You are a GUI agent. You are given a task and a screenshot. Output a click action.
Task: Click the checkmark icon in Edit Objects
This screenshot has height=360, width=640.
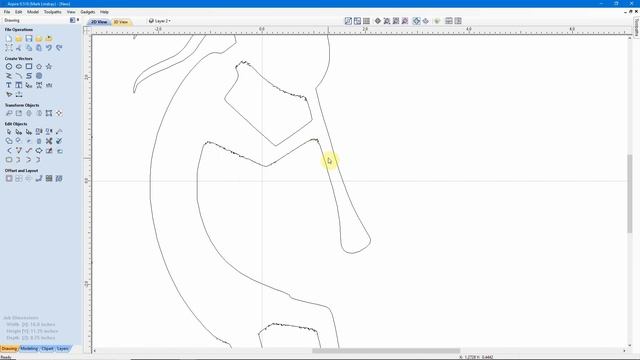coord(59,141)
